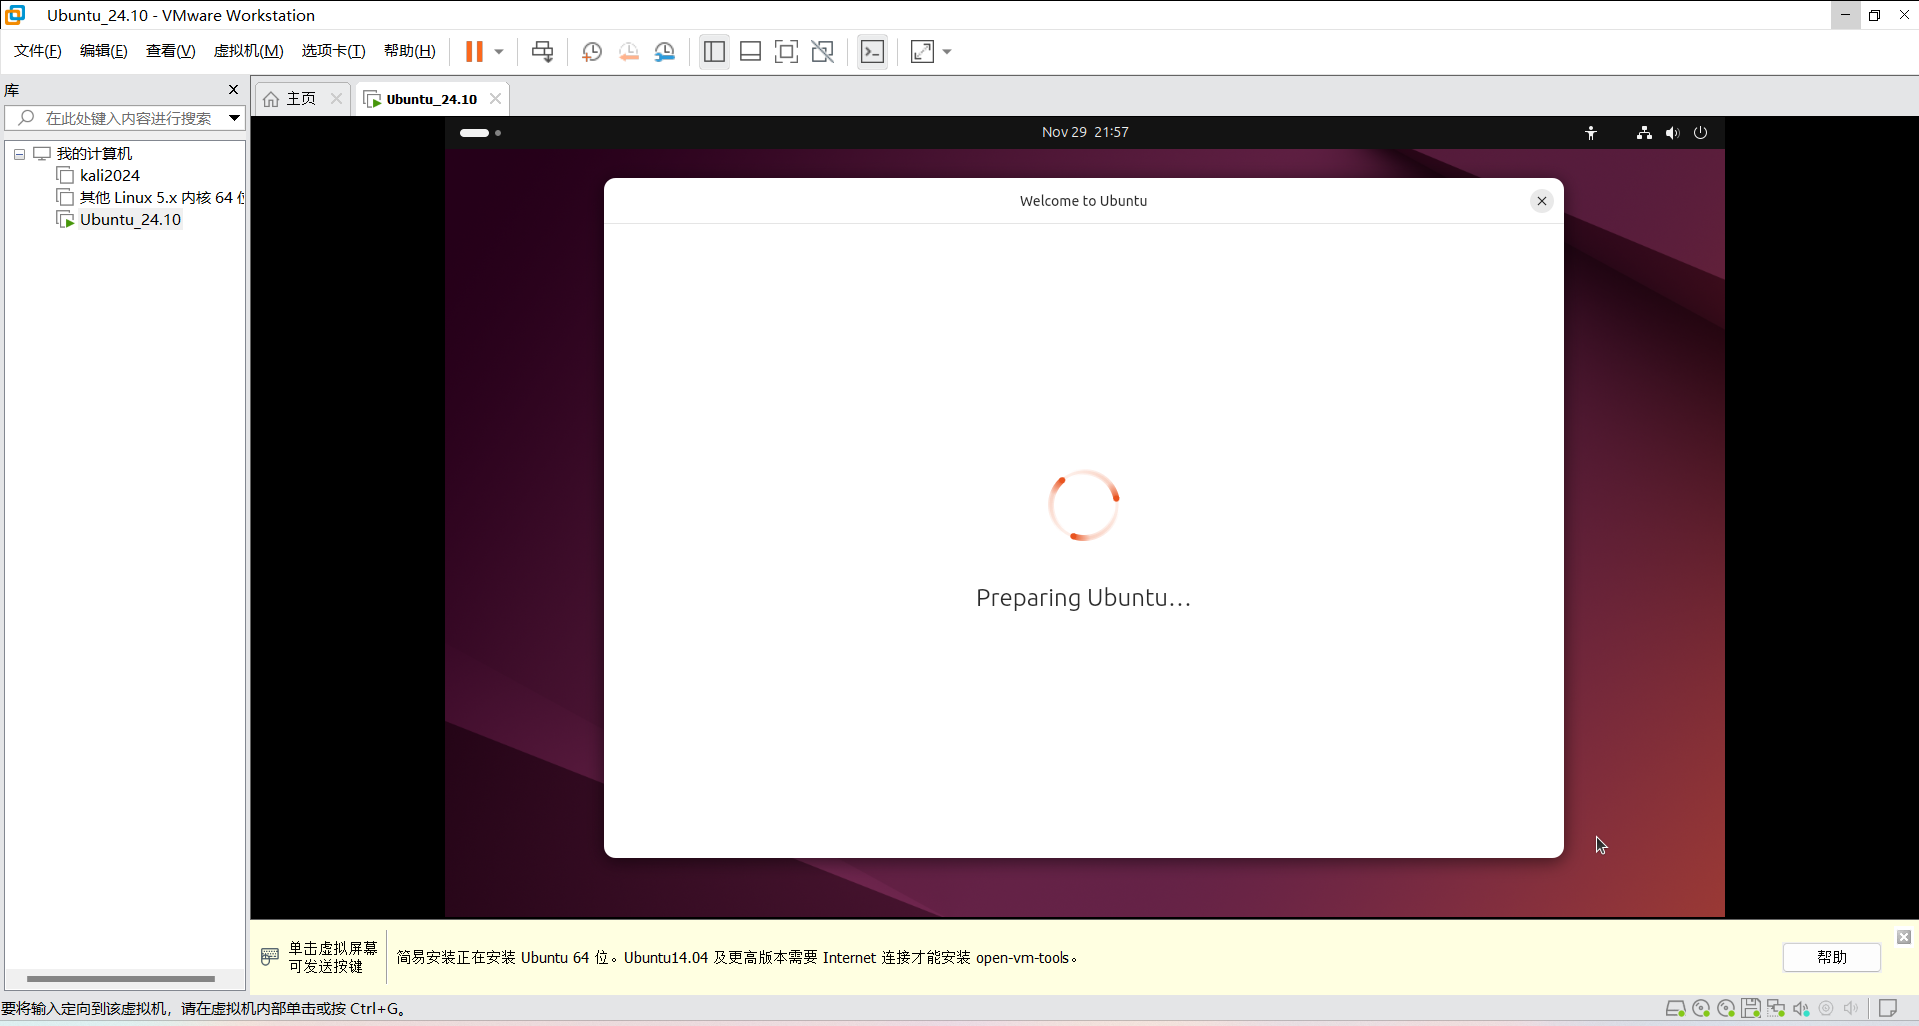The height and width of the screenshot is (1026, 1919).
Task: Open the 虚拟机(M) menu
Action: [249, 51]
